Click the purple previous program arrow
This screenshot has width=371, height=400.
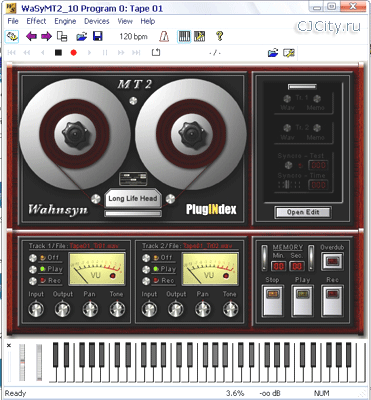(x=31, y=36)
